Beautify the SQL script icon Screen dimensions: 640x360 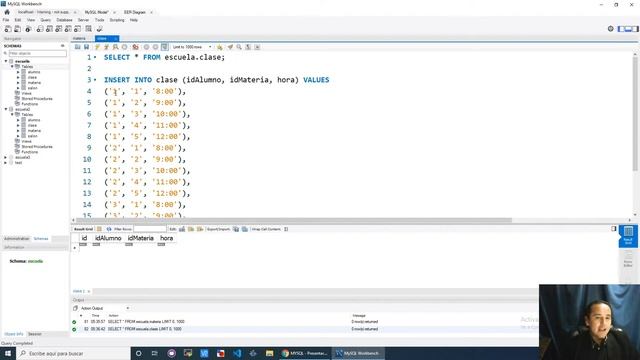click(x=230, y=47)
